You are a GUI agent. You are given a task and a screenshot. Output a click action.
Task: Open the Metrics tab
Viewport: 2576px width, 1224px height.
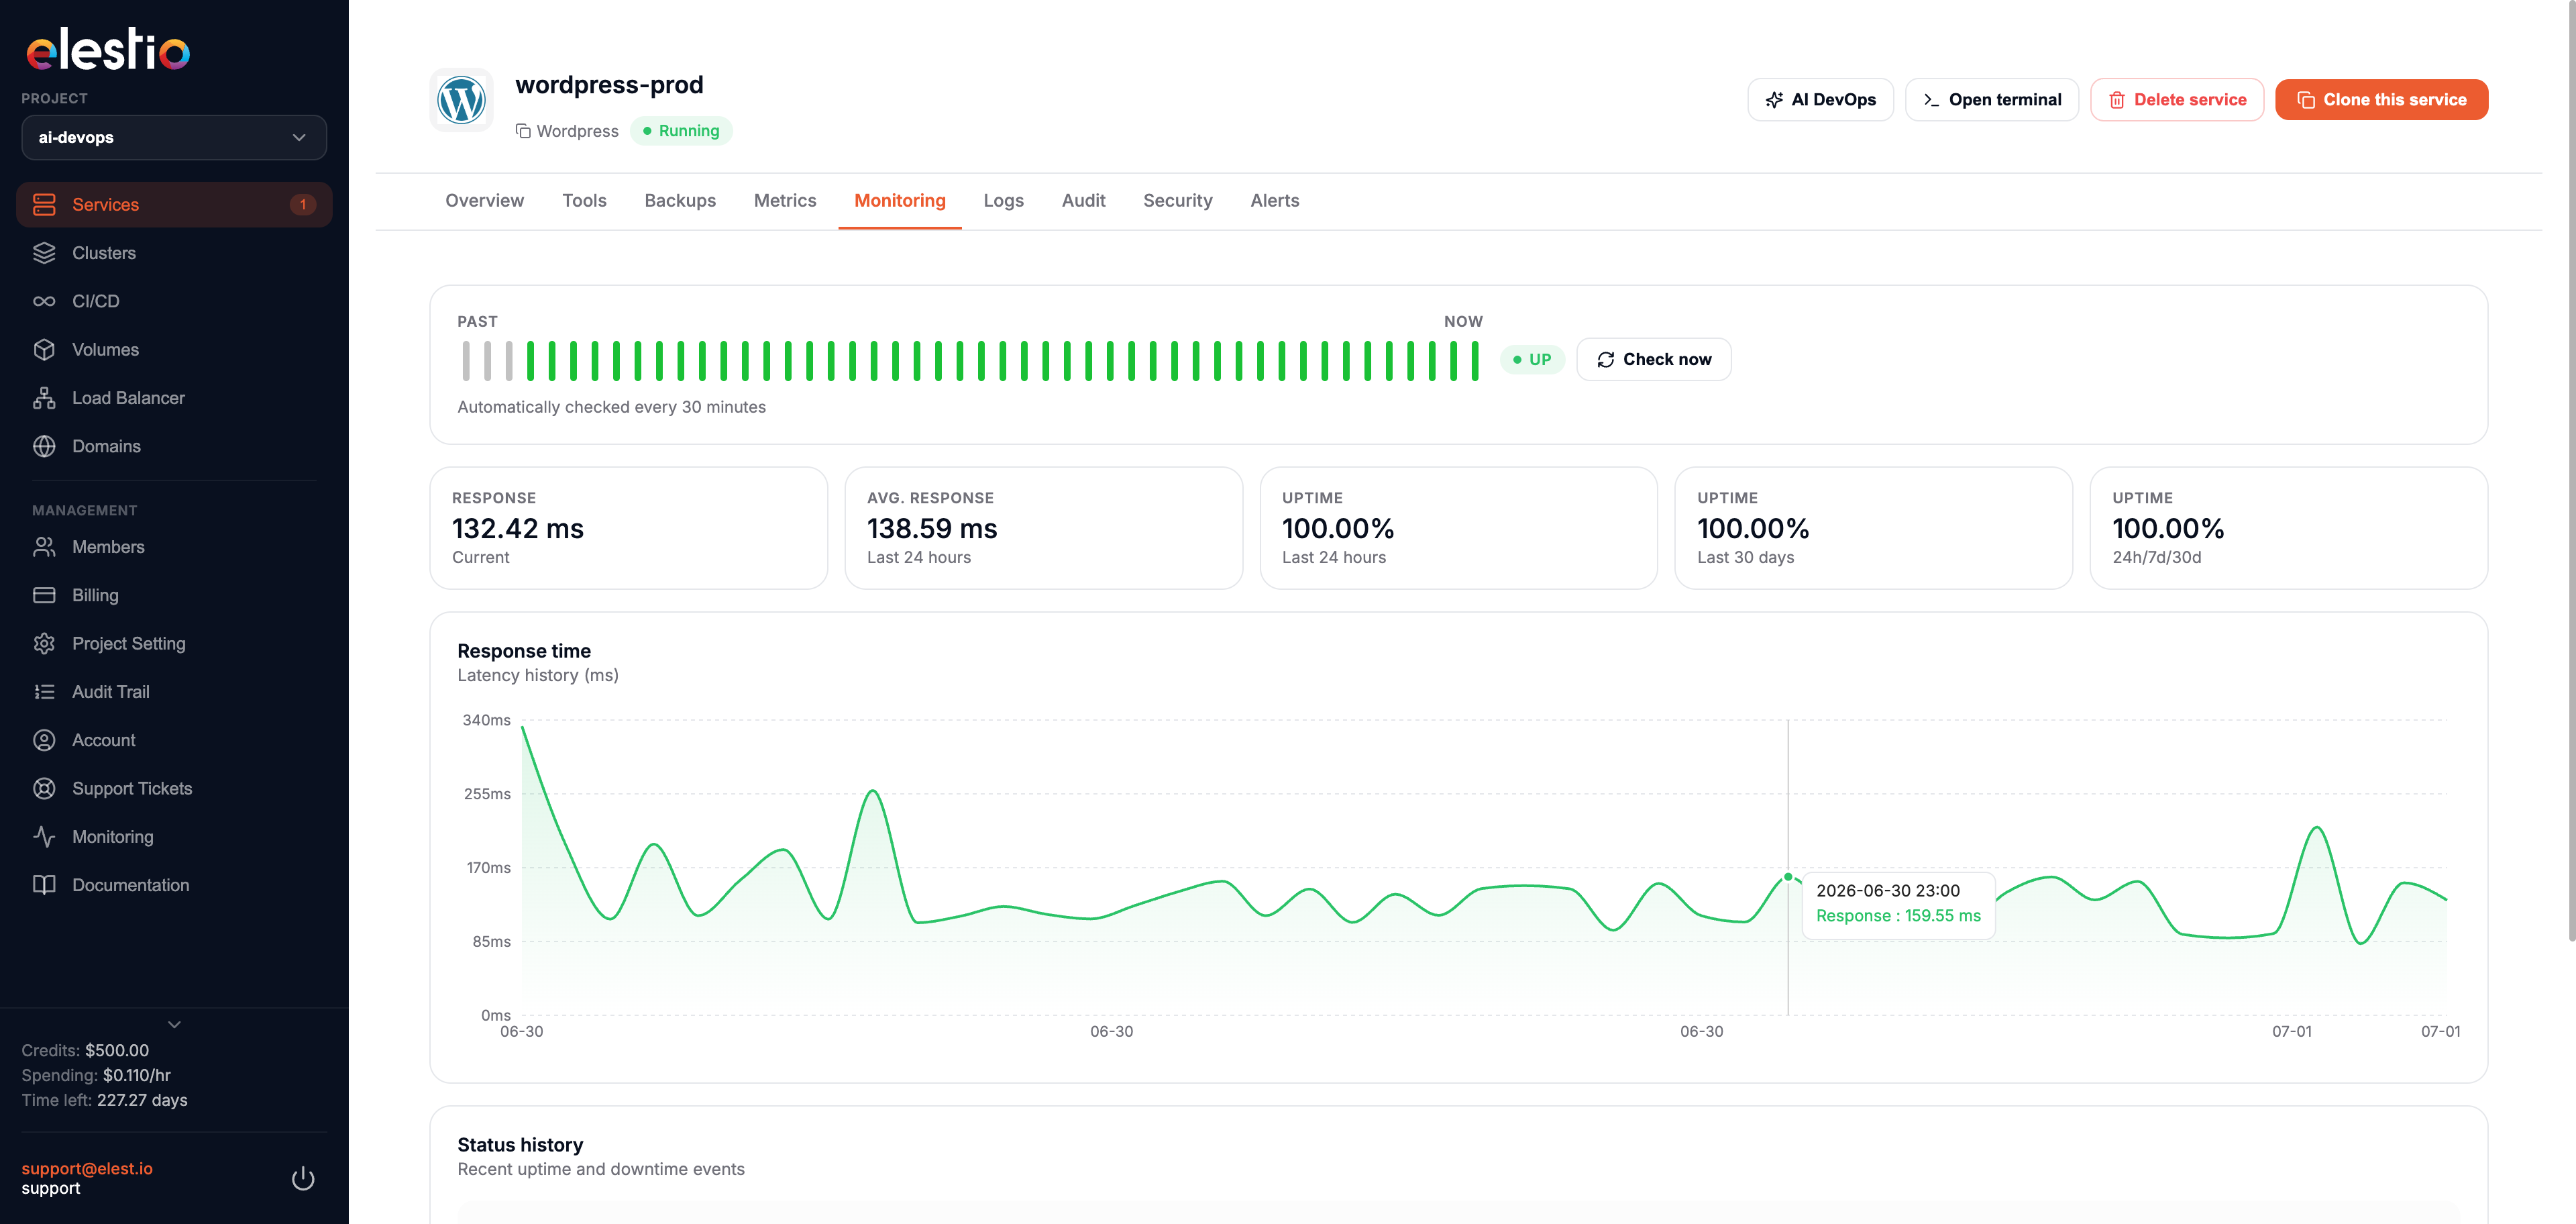coord(785,201)
